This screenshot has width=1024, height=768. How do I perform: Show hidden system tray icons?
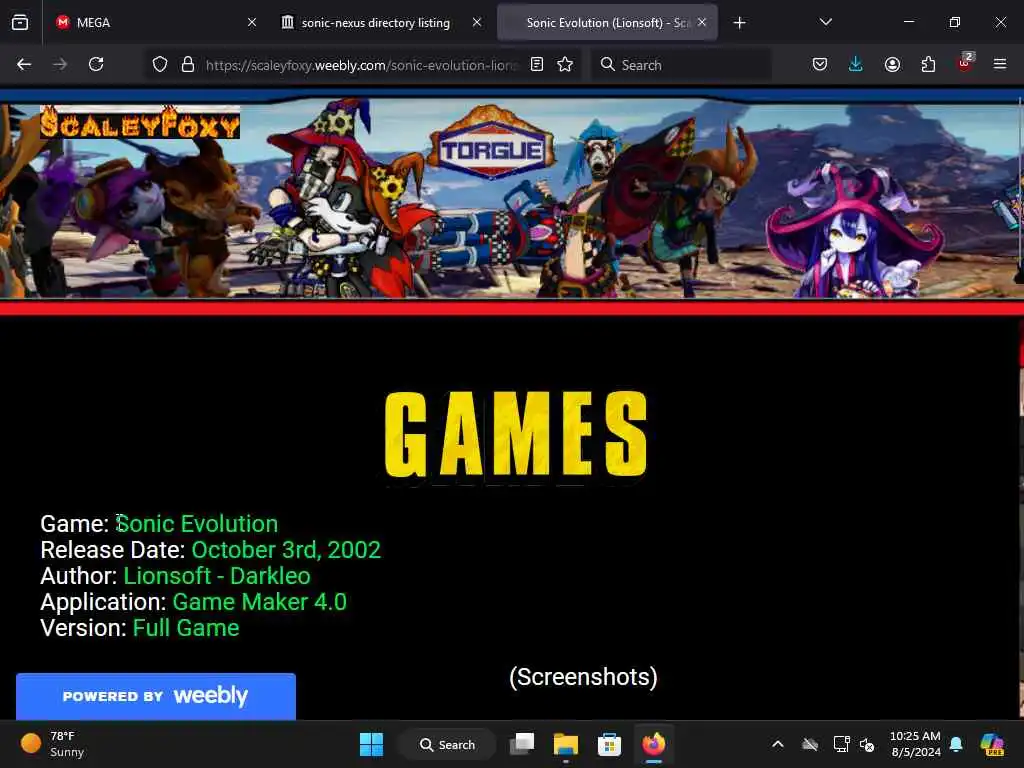pos(778,744)
